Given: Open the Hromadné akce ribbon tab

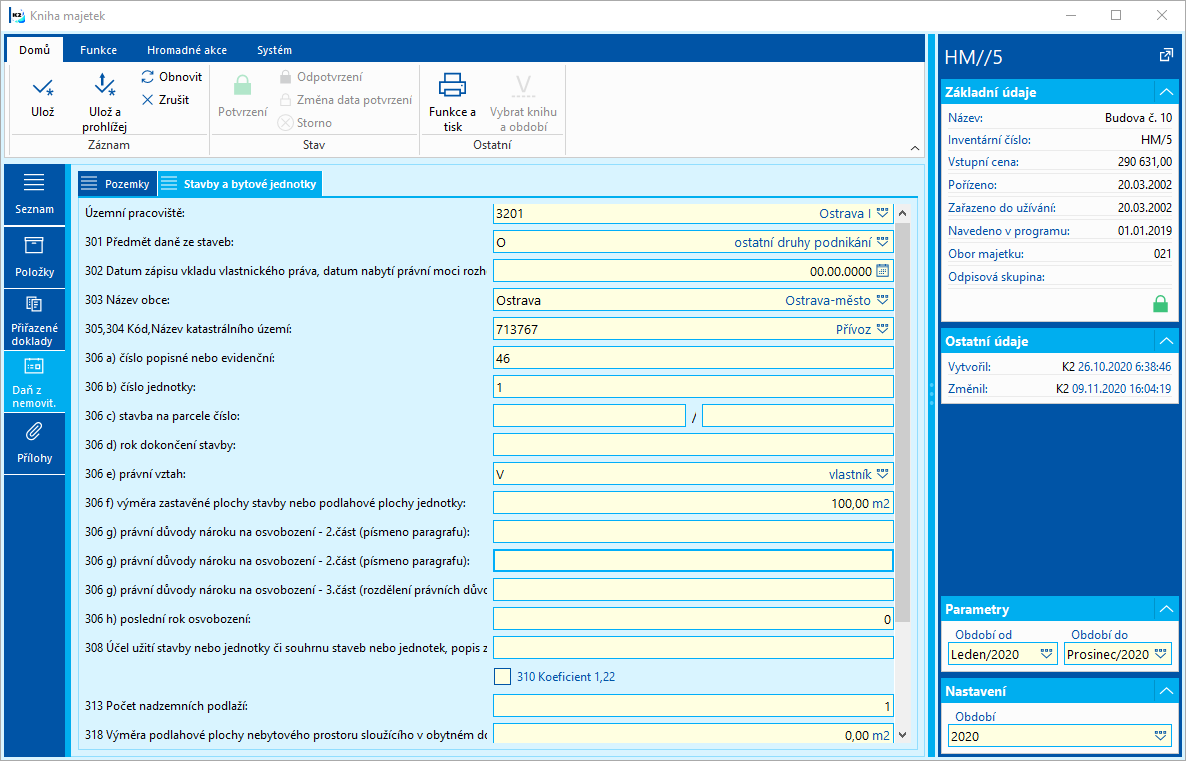Looking at the screenshot, I should point(187,50).
